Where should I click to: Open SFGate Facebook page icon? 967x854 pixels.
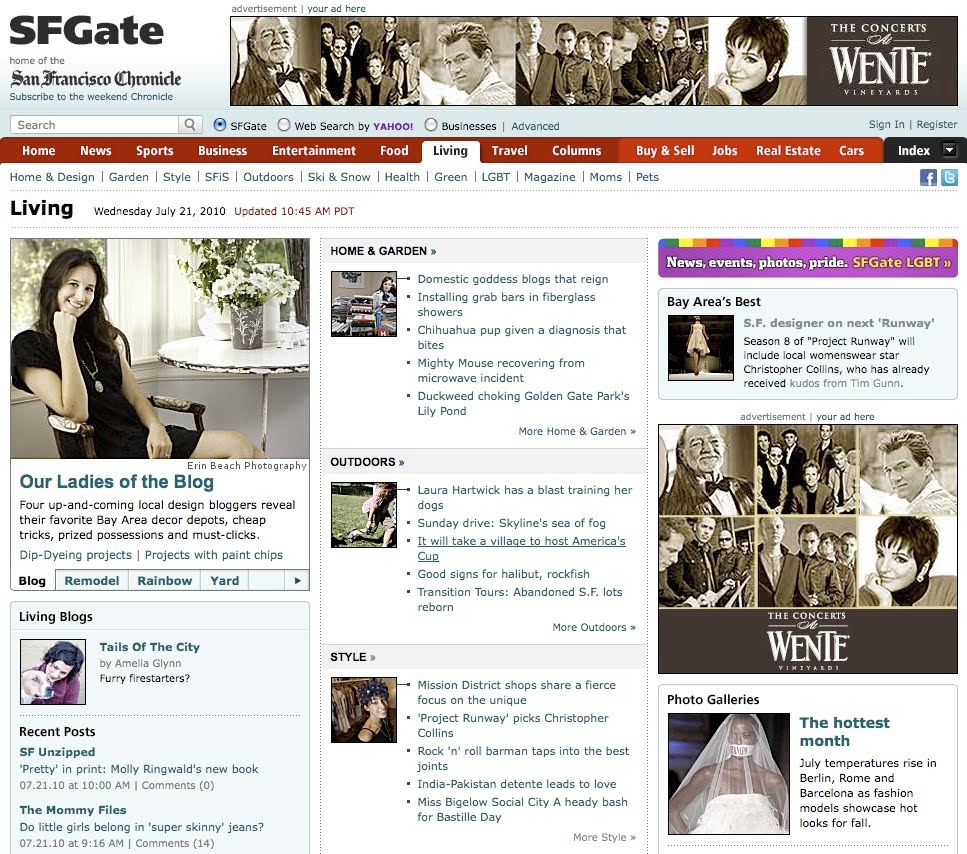point(928,178)
